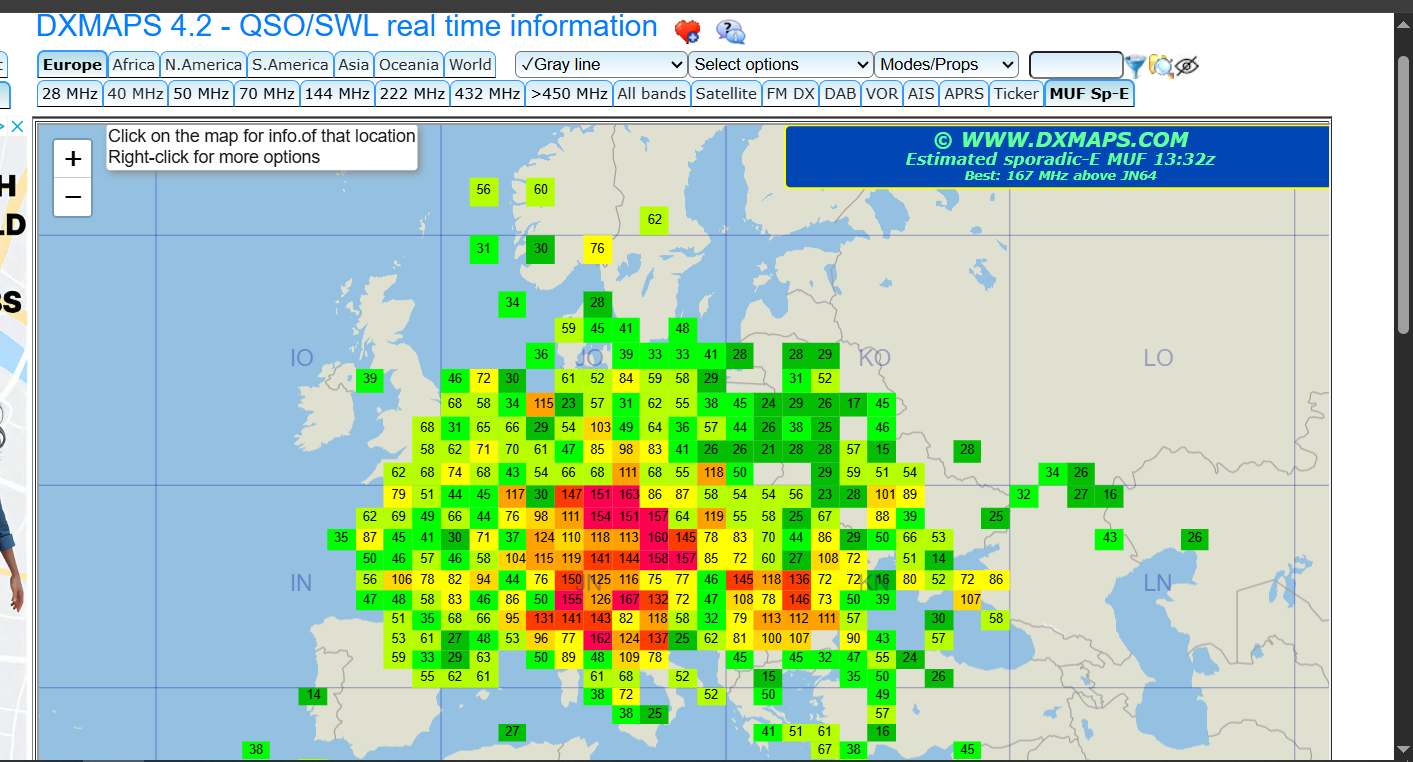
Task: Click the red heart add-favorite icon
Action: coord(687,32)
